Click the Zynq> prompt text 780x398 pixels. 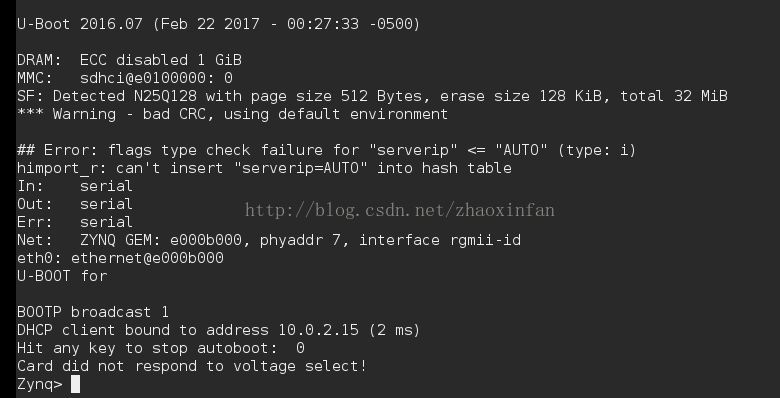[40, 384]
